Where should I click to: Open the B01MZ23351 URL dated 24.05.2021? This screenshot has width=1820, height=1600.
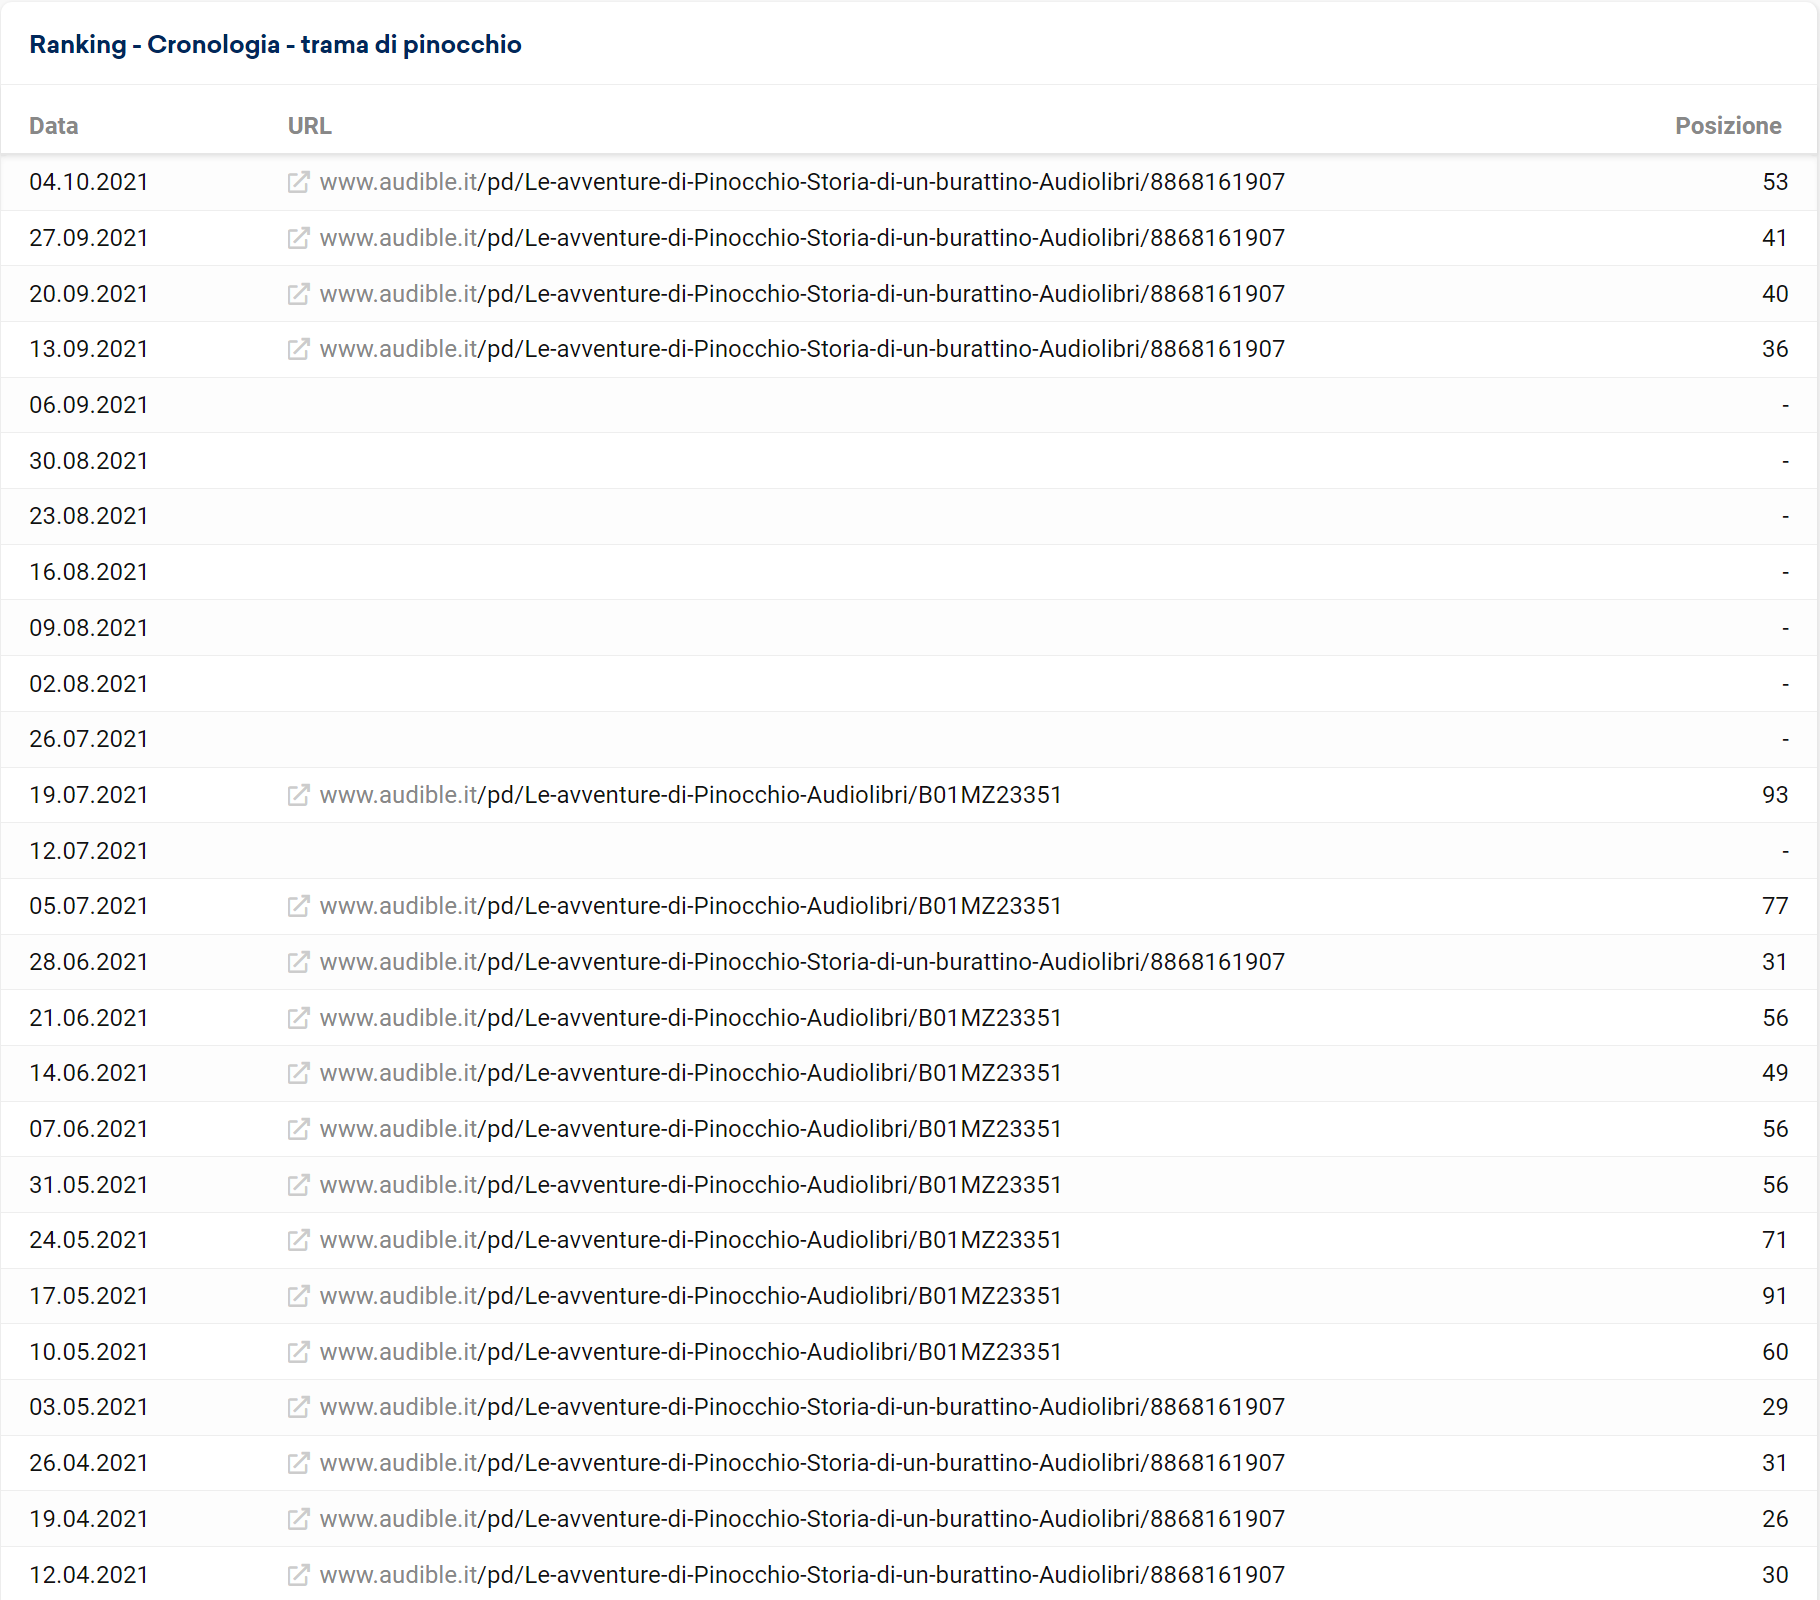pyautogui.click(x=691, y=1240)
